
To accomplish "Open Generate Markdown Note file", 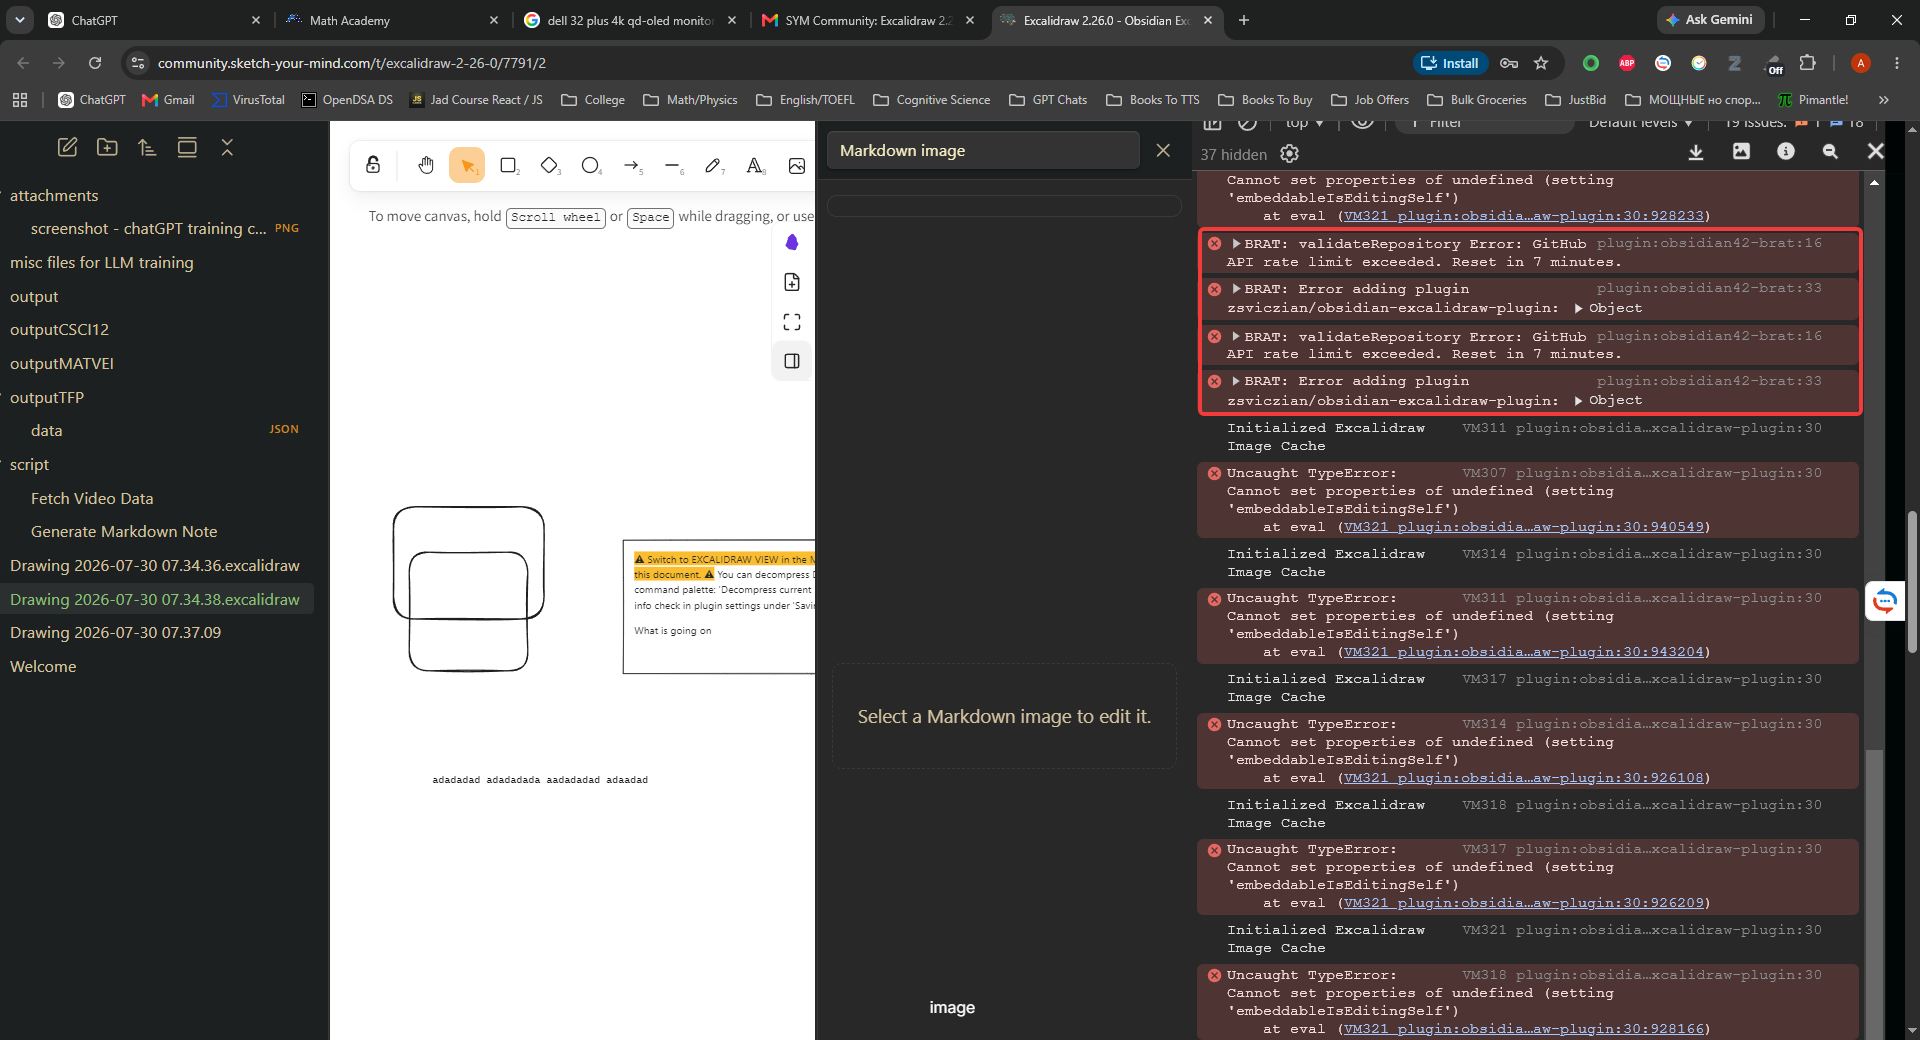I will pyautogui.click(x=124, y=532).
